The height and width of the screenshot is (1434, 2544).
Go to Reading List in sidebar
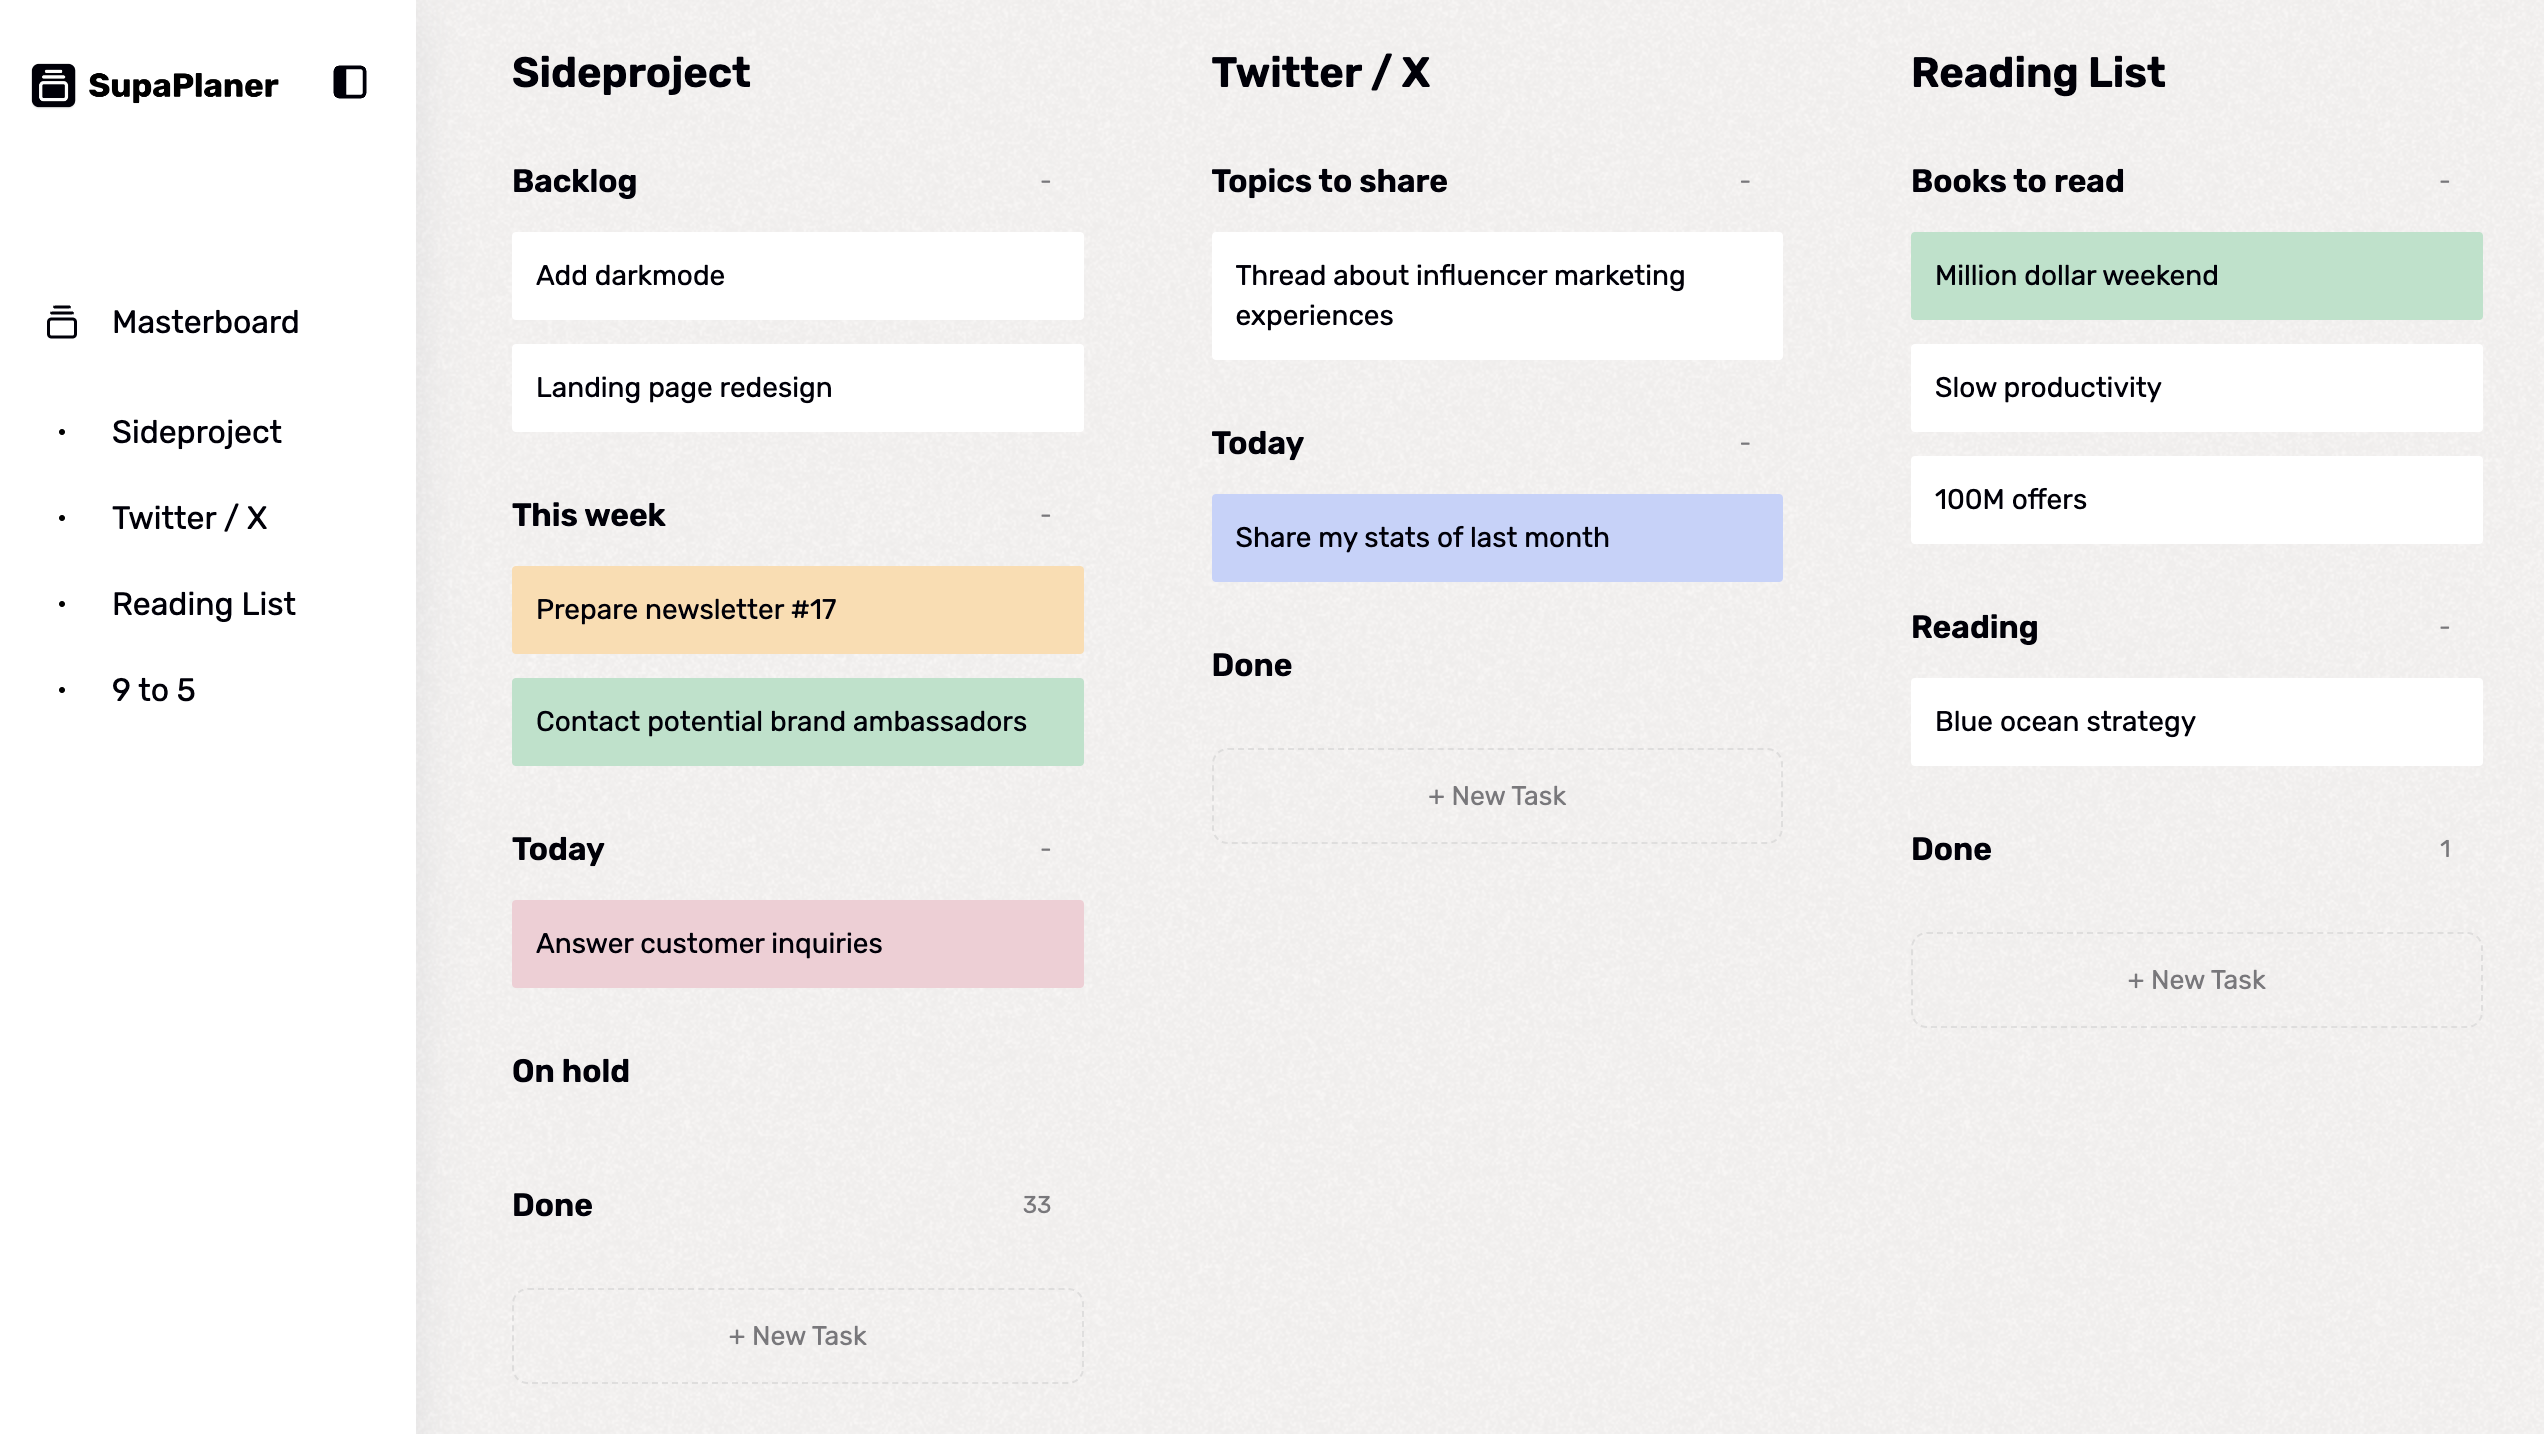coord(204,604)
